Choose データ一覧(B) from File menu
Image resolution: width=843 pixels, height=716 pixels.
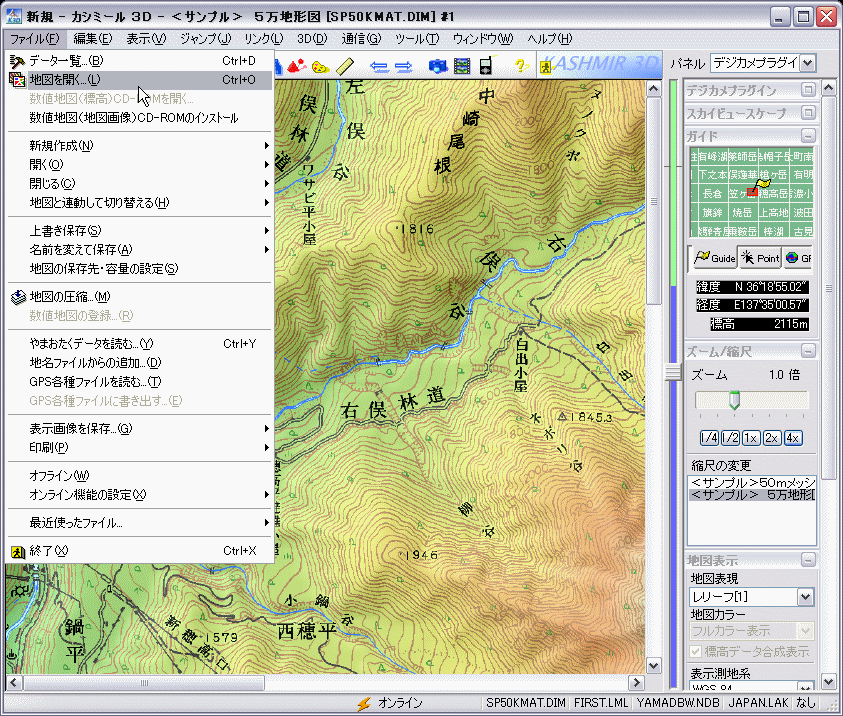140,61
